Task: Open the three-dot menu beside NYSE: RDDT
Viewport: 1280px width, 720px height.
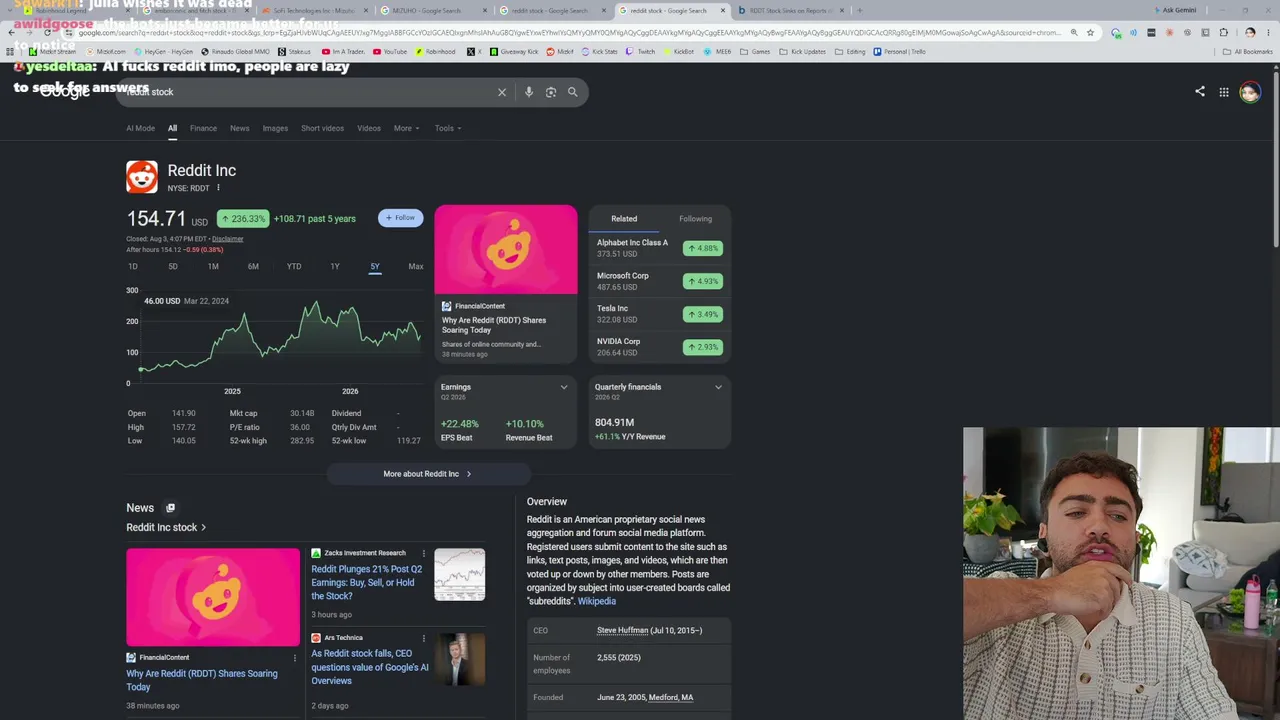Action: pos(218,188)
